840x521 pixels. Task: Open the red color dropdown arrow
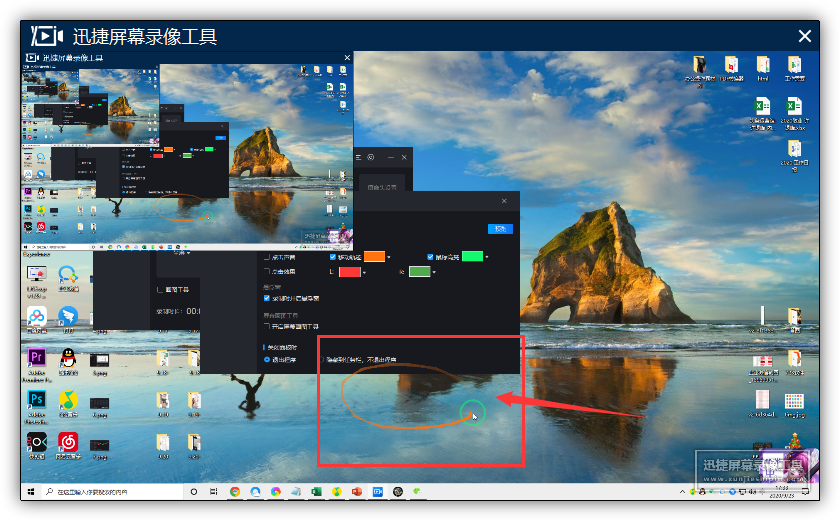366,271
